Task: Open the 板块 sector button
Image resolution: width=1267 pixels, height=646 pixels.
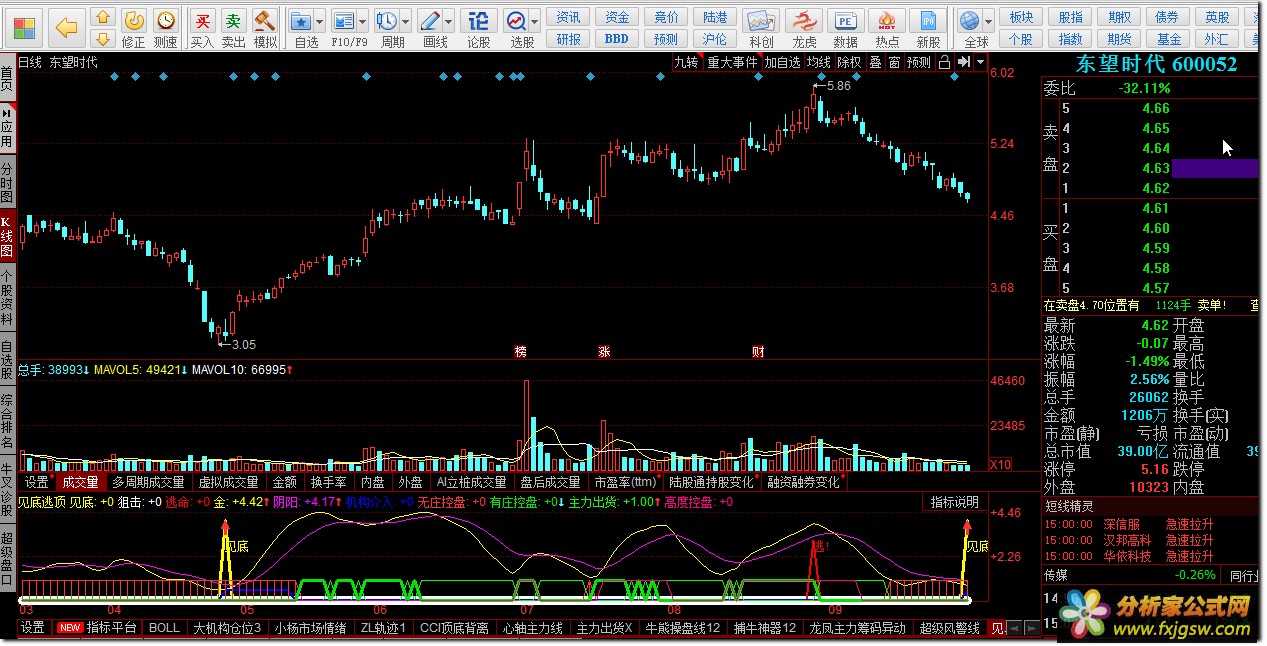Action: pyautogui.click(x=1021, y=17)
